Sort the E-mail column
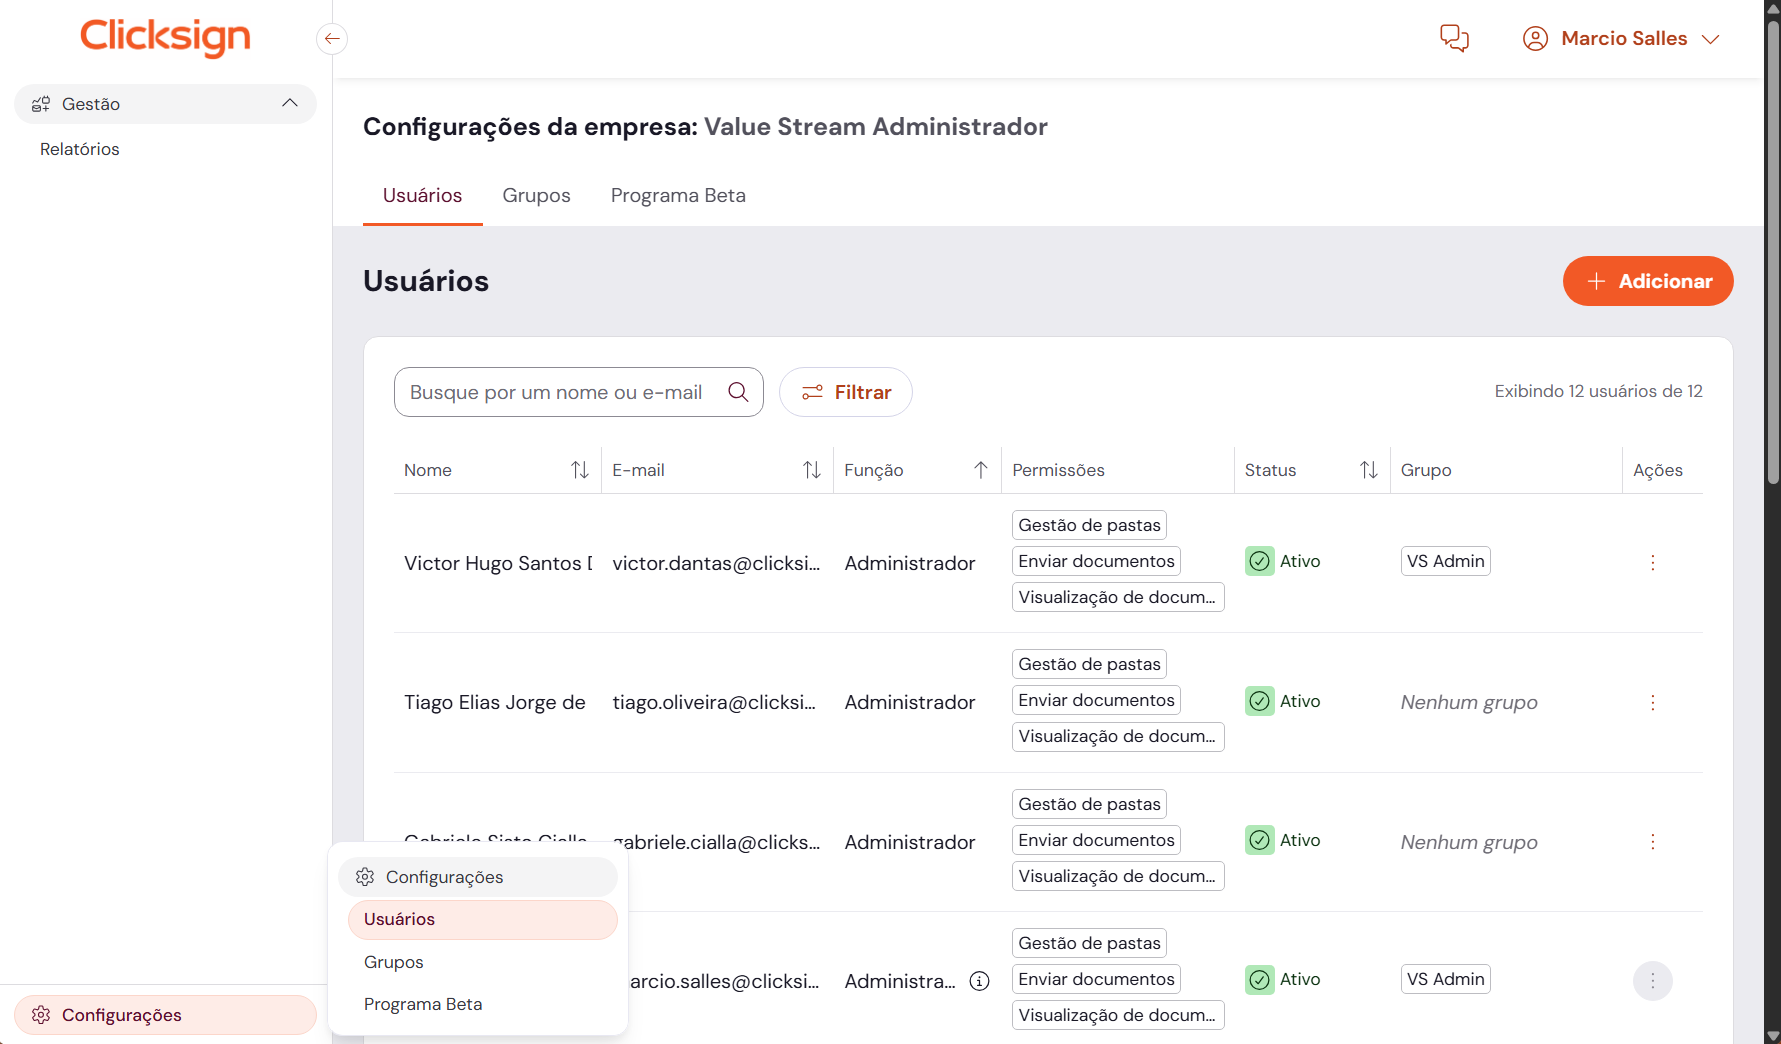The image size is (1781, 1044). pos(812,469)
